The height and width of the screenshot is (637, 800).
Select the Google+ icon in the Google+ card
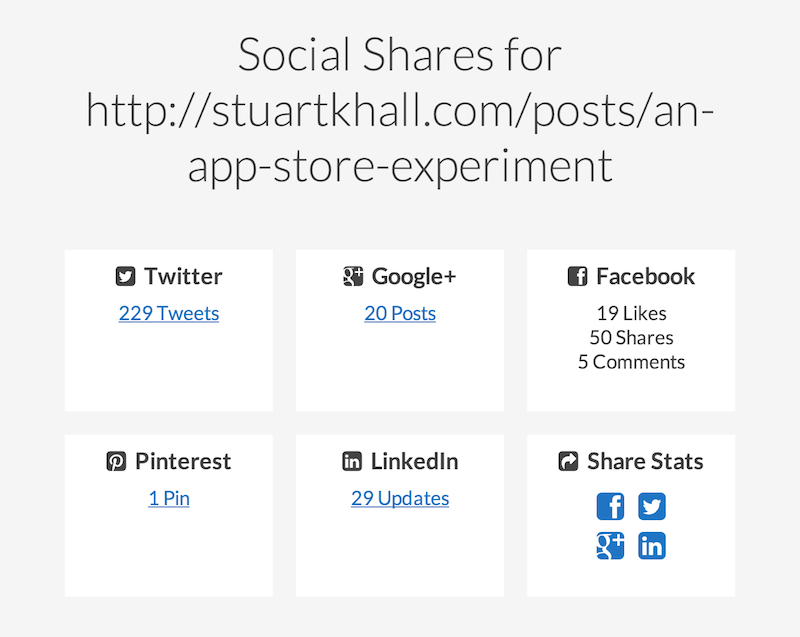(352, 276)
